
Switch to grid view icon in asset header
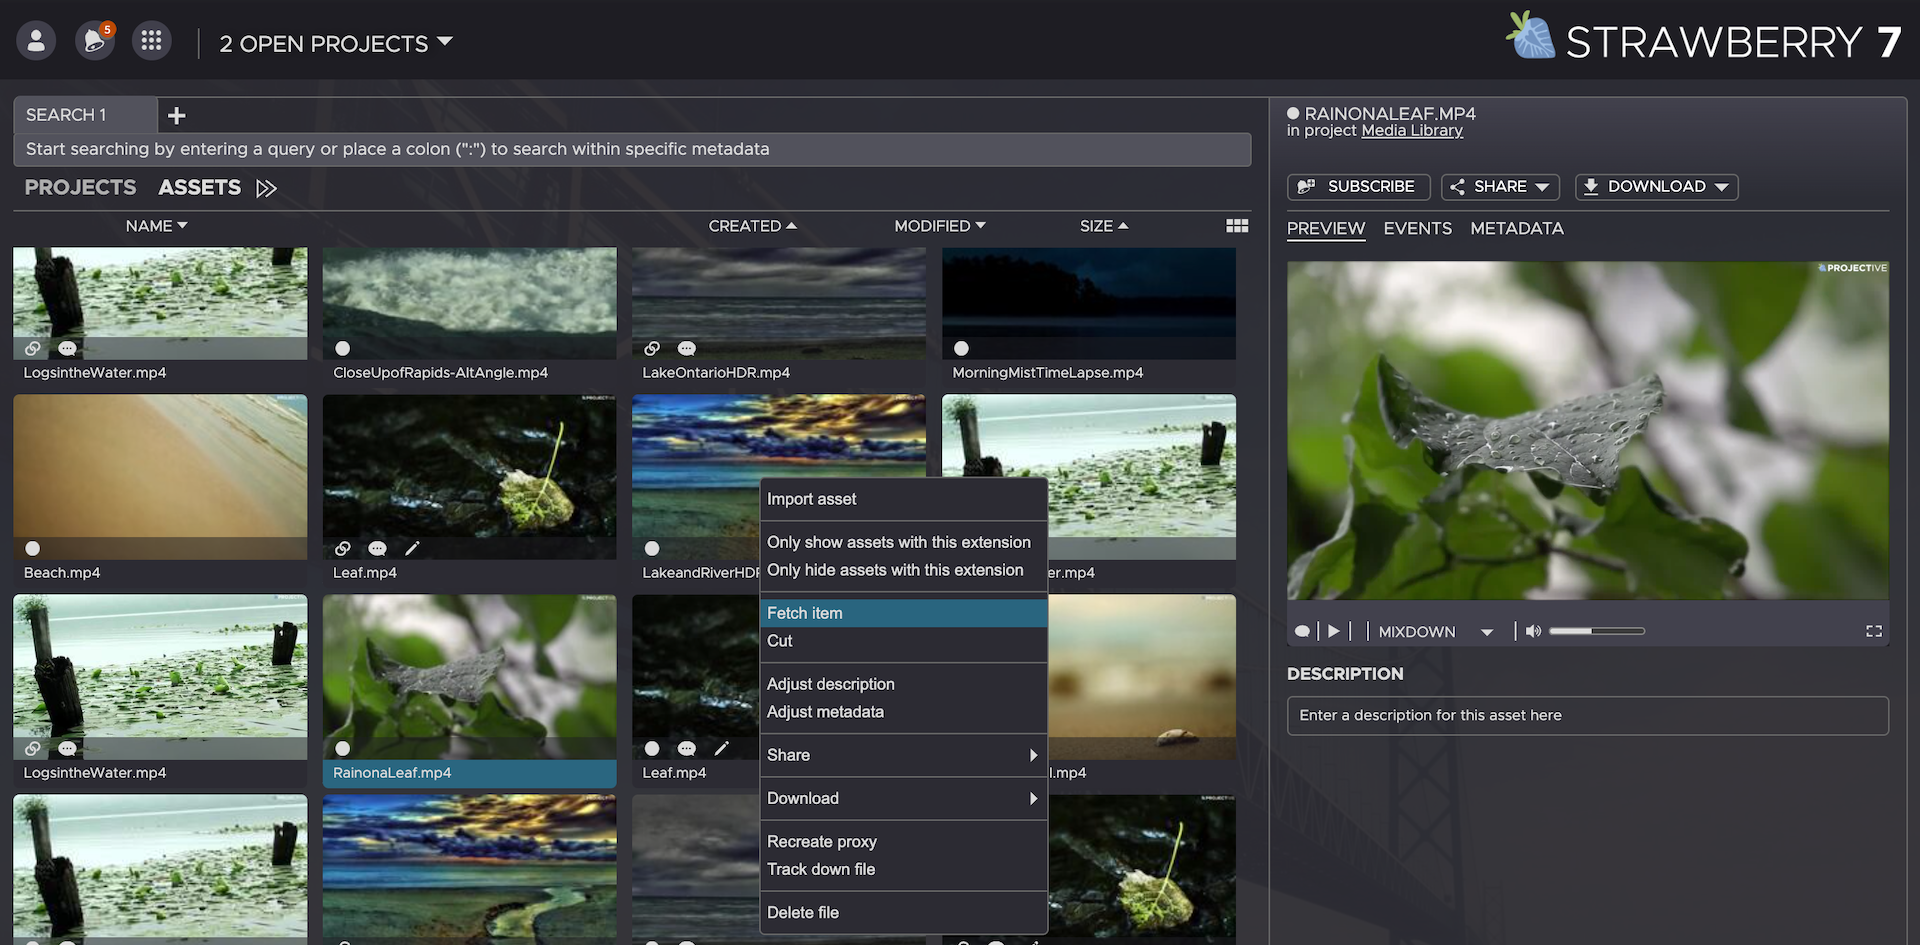[1237, 226]
